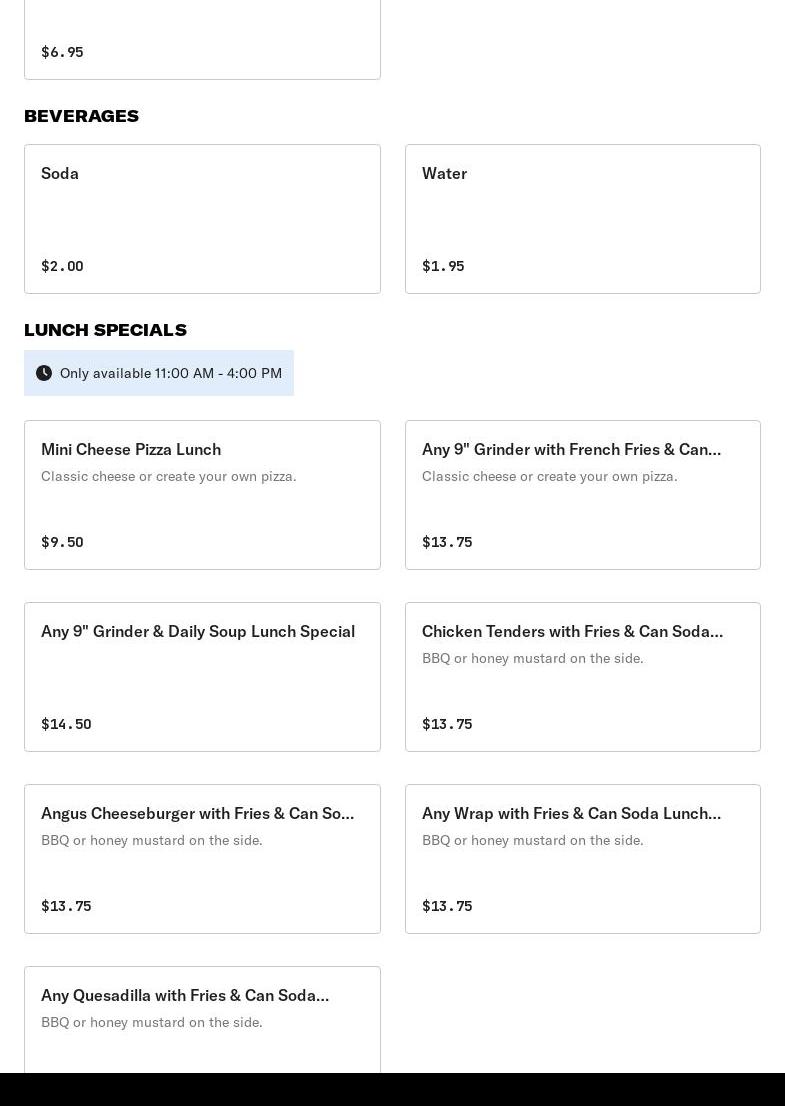Select Angus Cheeseburger with Fries special
This screenshot has height=1106, width=785.
pos(202,858)
